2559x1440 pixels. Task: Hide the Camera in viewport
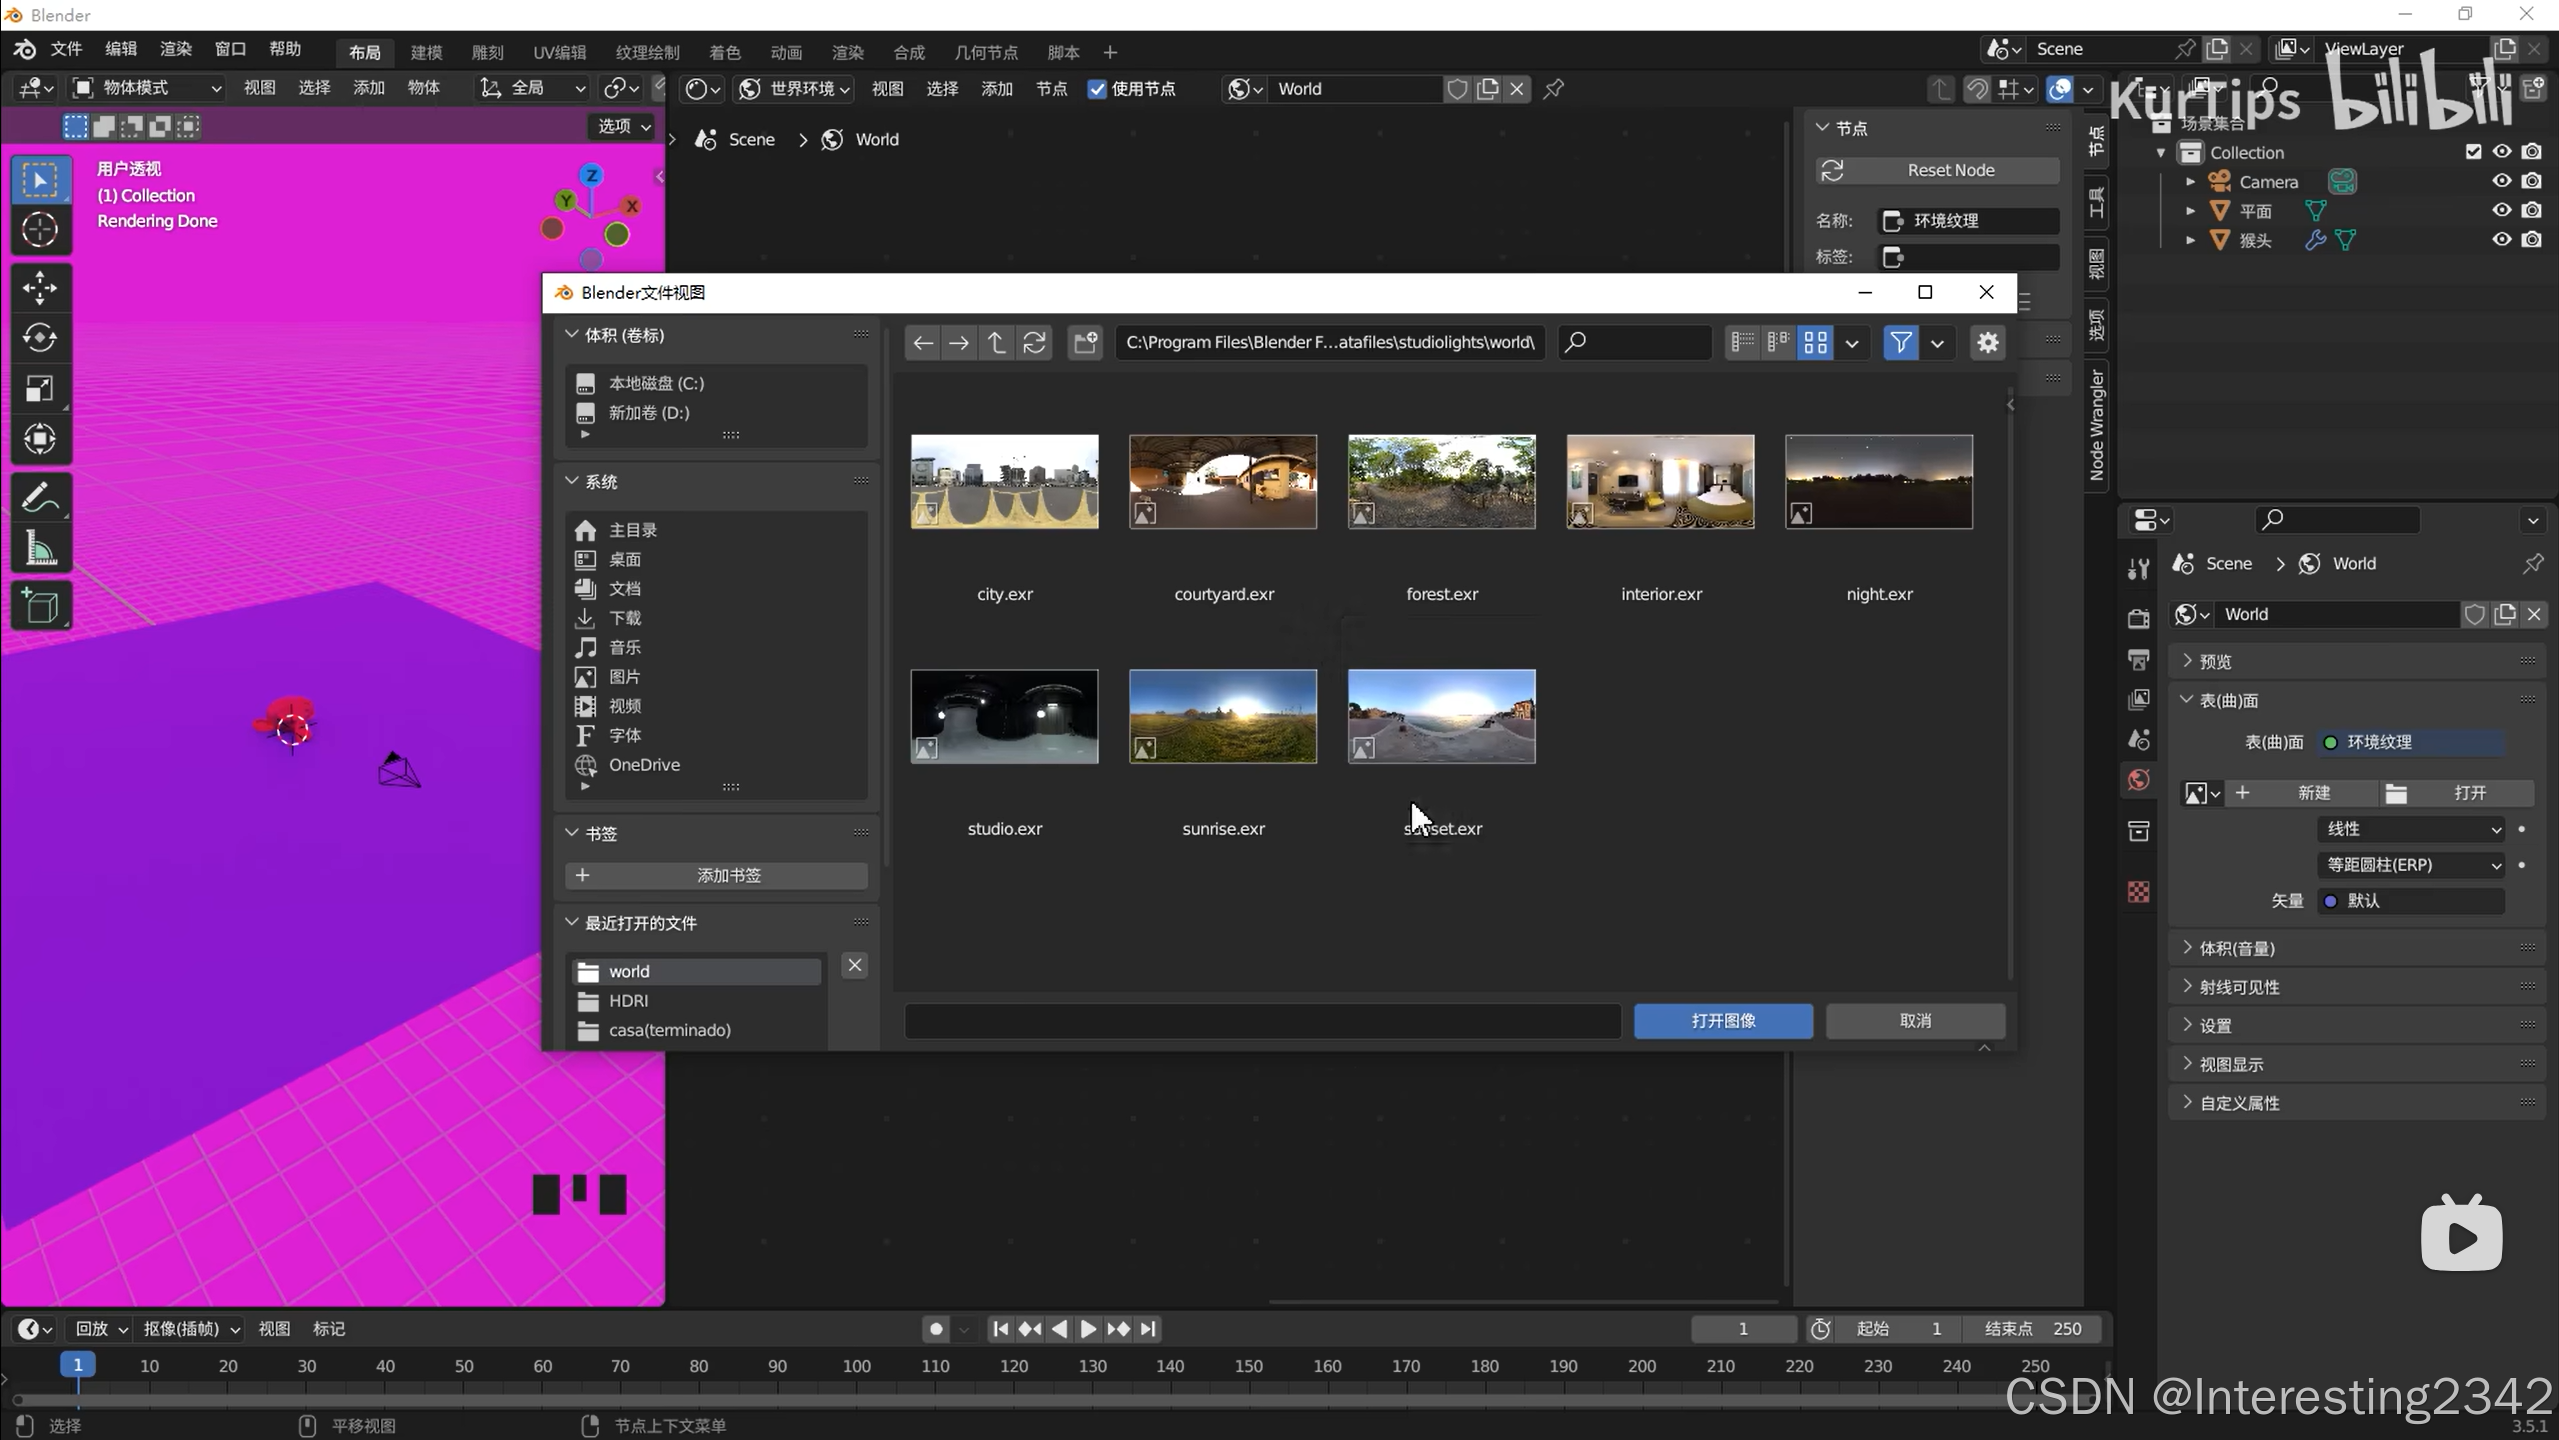pos(2501,181)
